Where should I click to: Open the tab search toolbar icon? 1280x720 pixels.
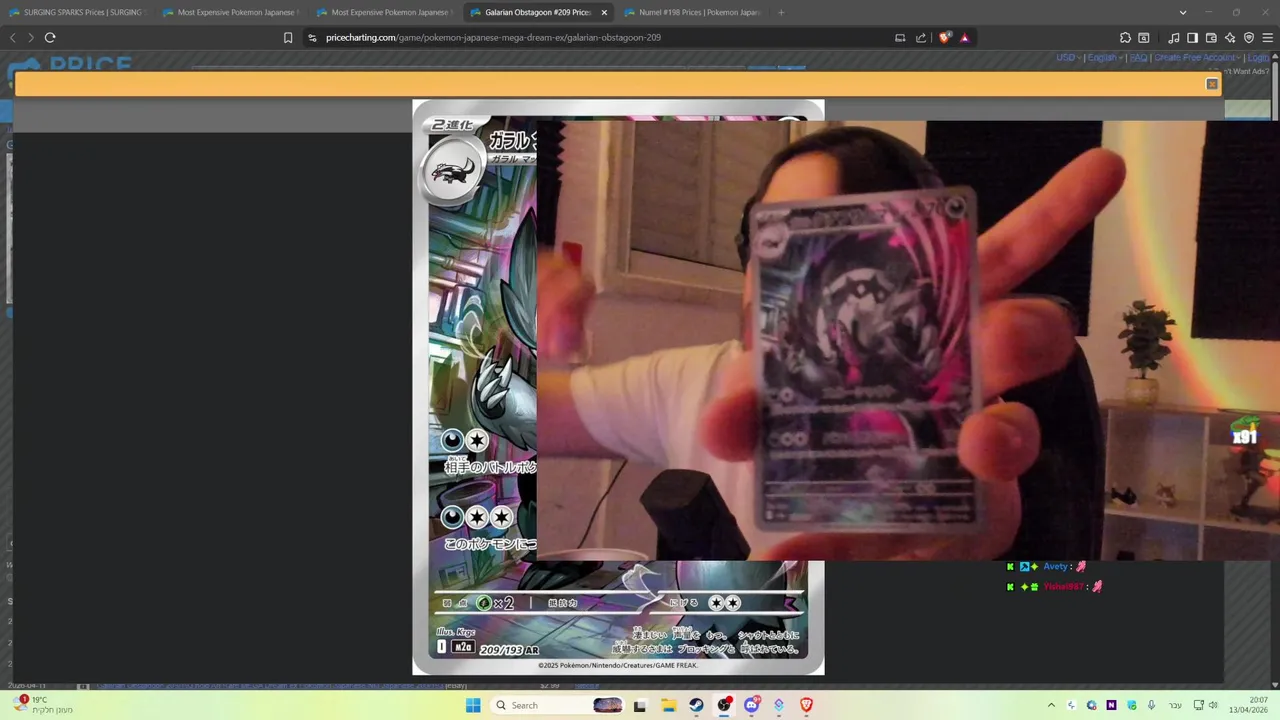(x=1144, y=38)
